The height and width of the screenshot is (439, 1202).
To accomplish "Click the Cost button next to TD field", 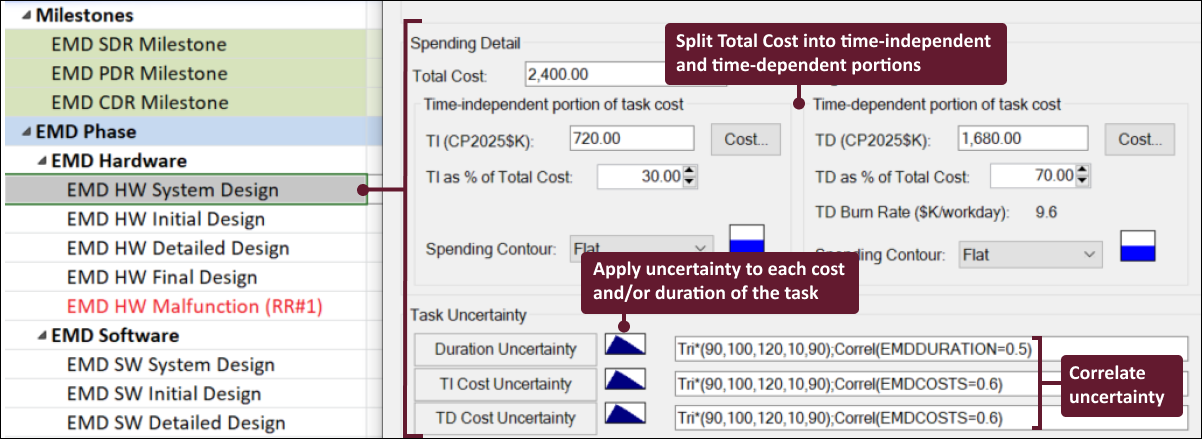I will coord(1138,139).
